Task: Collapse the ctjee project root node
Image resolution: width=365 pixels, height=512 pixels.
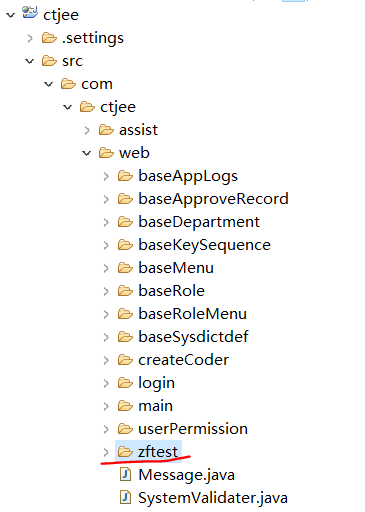Action: (x=11, y=15)
